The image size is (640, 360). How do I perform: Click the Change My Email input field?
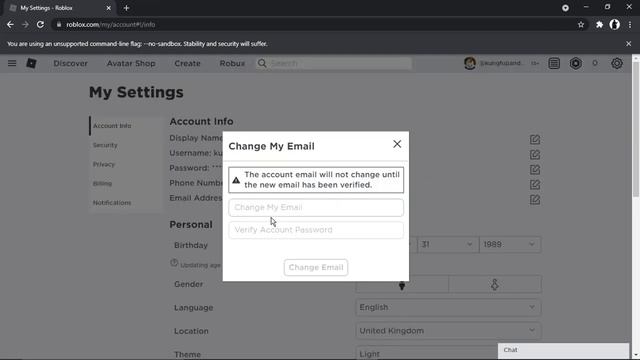[x=316, y=207]
